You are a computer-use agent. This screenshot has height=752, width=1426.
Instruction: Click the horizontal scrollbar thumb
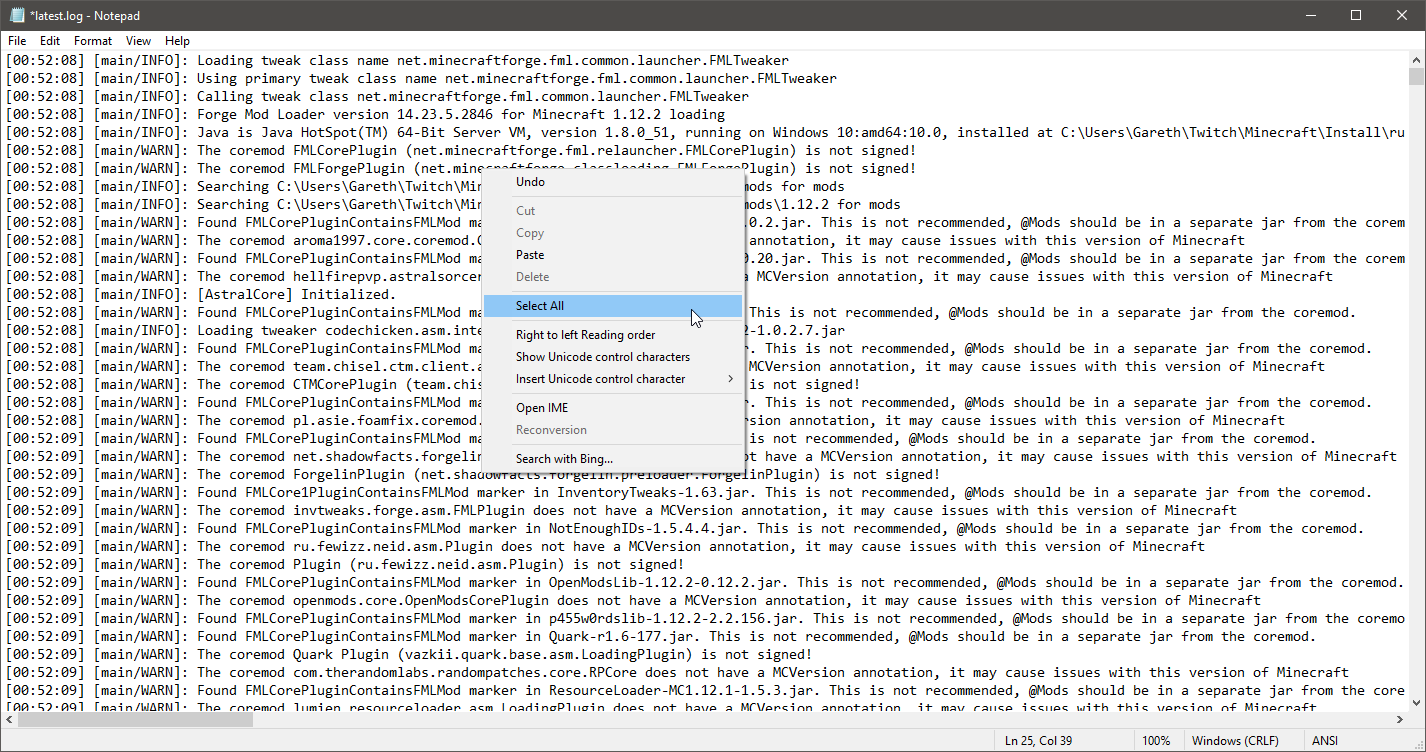[x=135, y=720]
